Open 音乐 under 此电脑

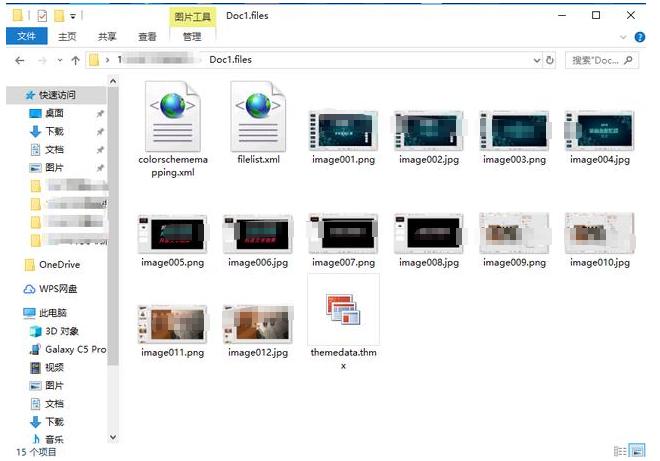(54, 440)
